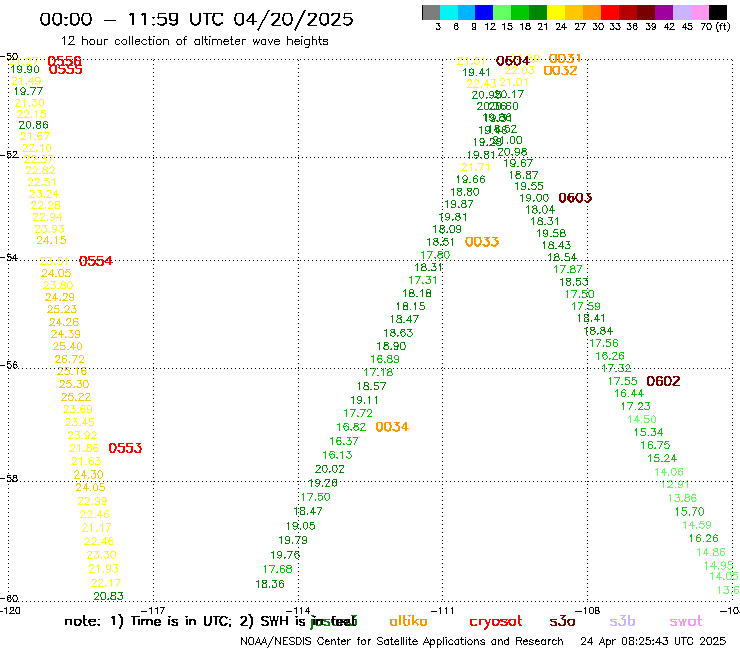Click the wave height value 26.72

[x=69, y=359]
